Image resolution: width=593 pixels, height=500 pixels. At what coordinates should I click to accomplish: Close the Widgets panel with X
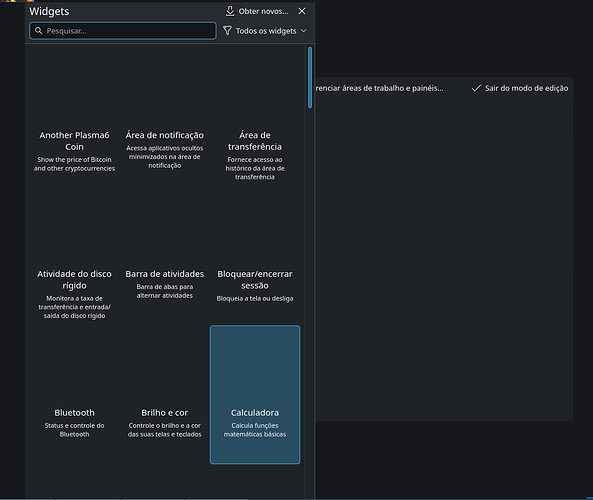[302, 11]
